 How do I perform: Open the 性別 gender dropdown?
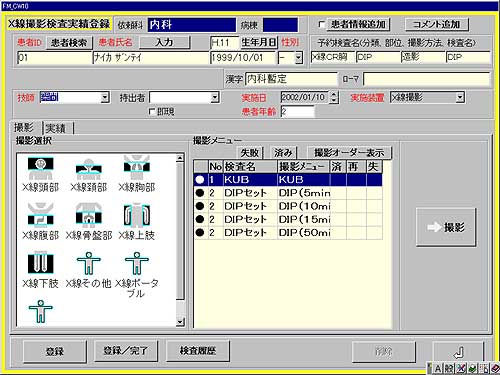299,58
